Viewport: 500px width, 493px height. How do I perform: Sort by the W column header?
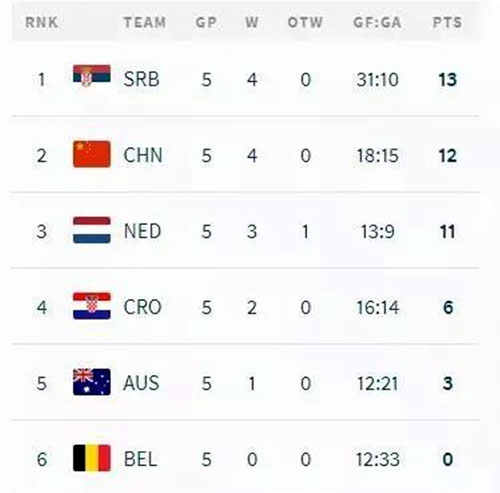click(252, 23)
